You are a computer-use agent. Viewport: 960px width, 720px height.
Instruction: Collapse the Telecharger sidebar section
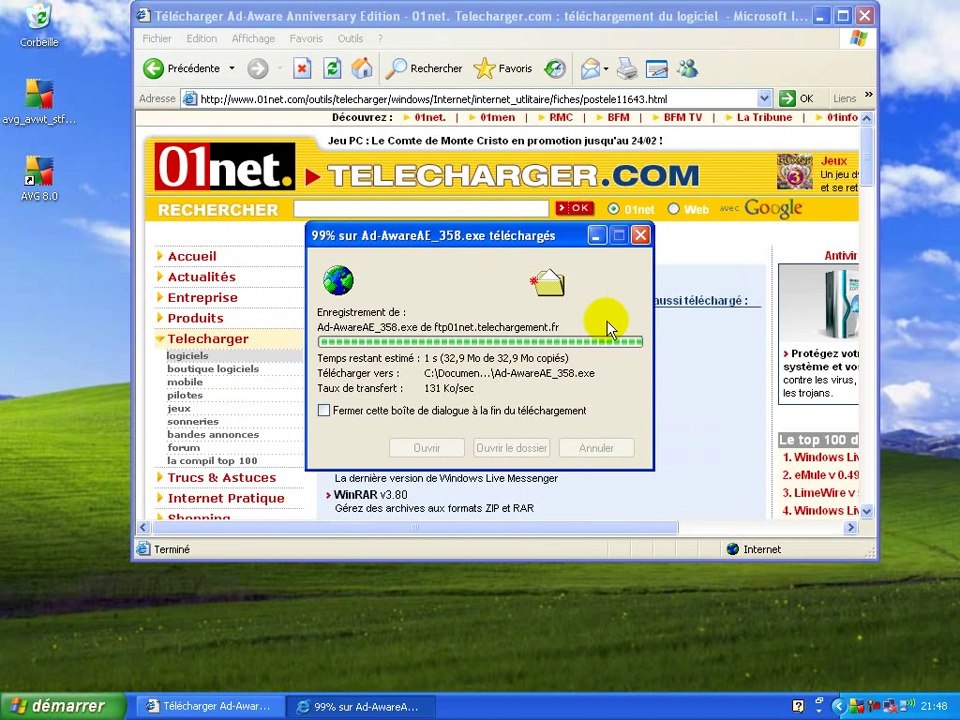(x=160, y=339)
